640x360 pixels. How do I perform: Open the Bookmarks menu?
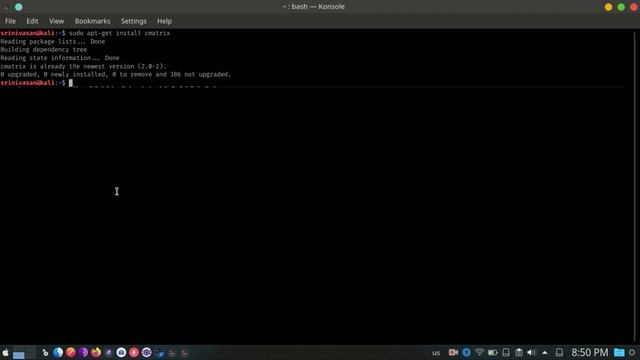[x=92, y=21]
